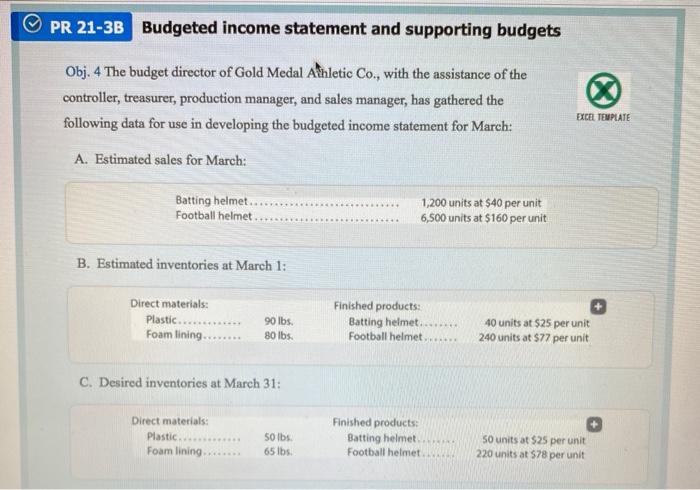
Task: Click 40 units at $25 per unit
Action: pyautogui.click(x=537, y=323)
